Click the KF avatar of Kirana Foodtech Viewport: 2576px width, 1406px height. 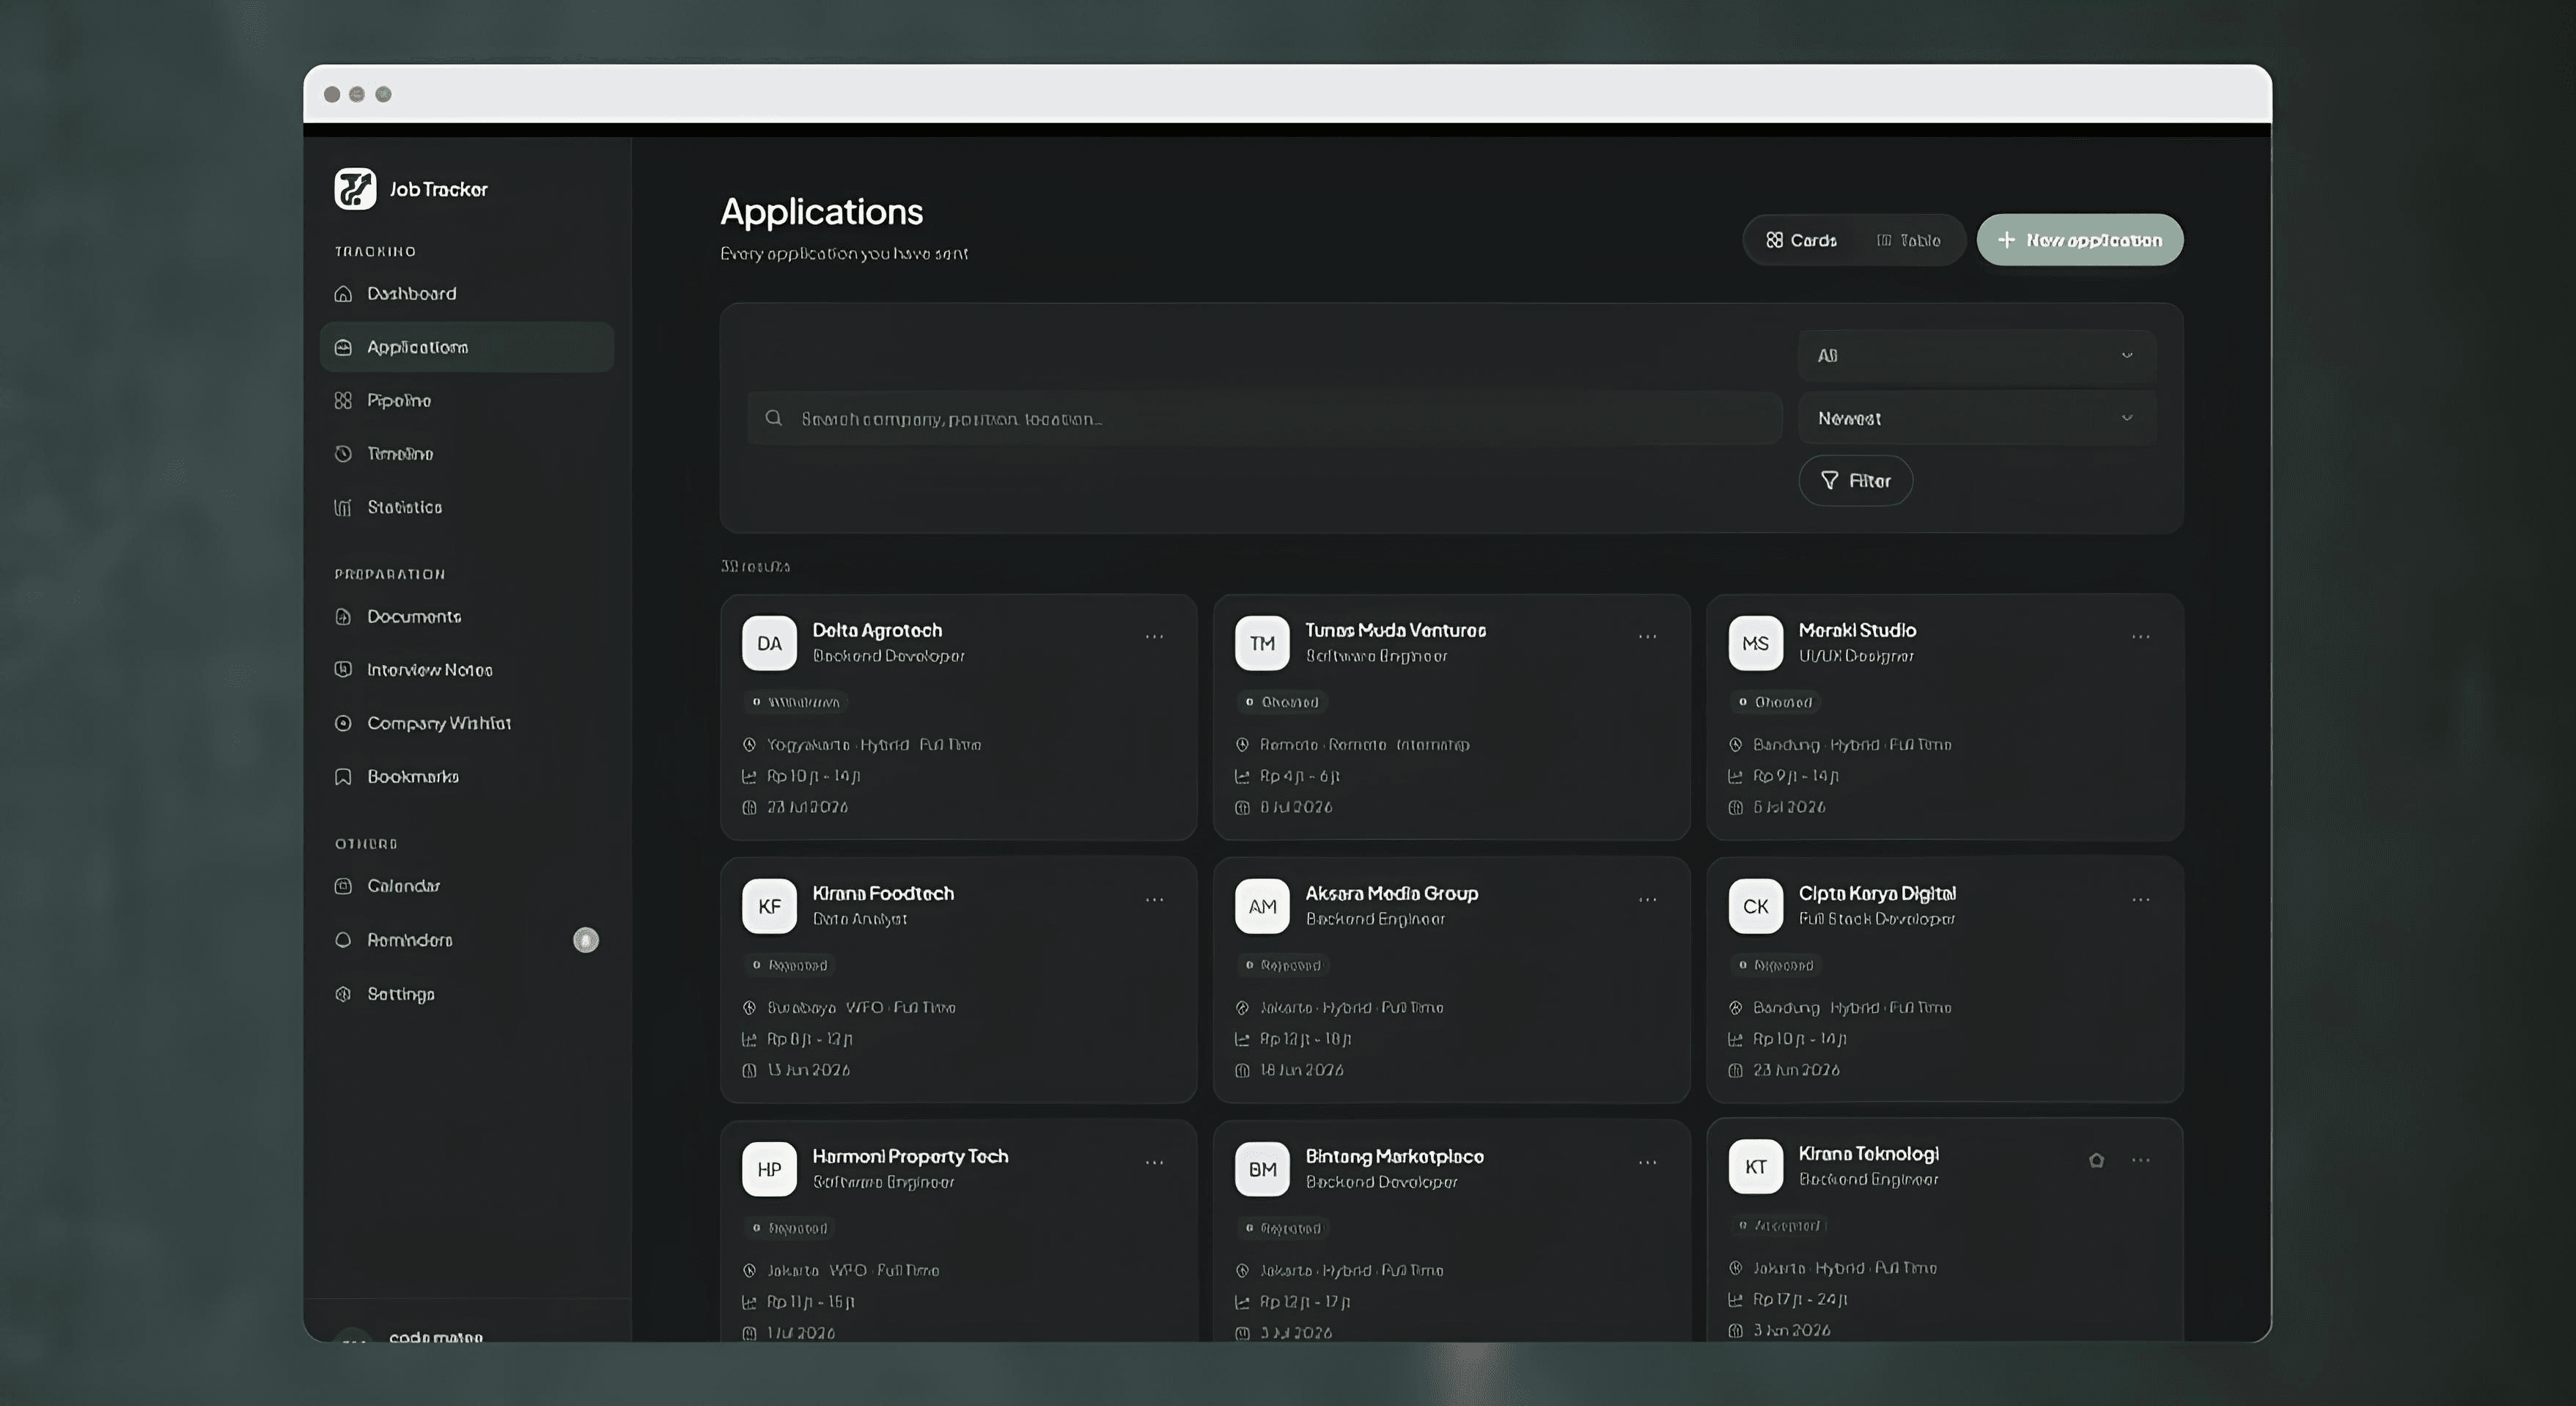769,906
